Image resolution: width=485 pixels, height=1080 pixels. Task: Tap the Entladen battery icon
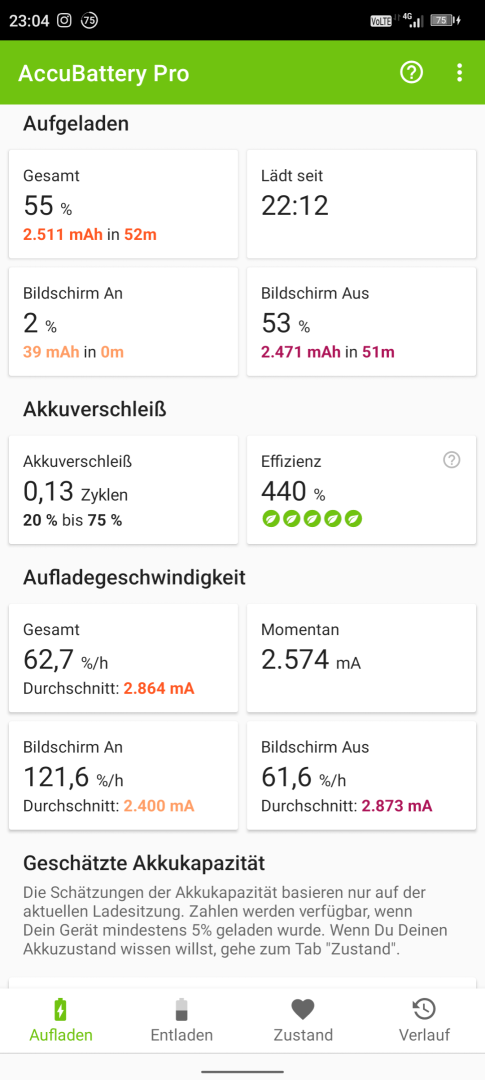click(181, 1010)
